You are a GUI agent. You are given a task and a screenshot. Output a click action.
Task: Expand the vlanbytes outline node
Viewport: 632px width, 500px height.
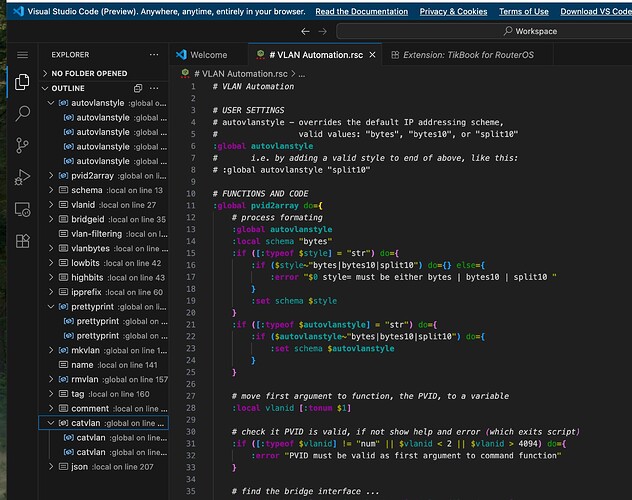click(51, 248)
